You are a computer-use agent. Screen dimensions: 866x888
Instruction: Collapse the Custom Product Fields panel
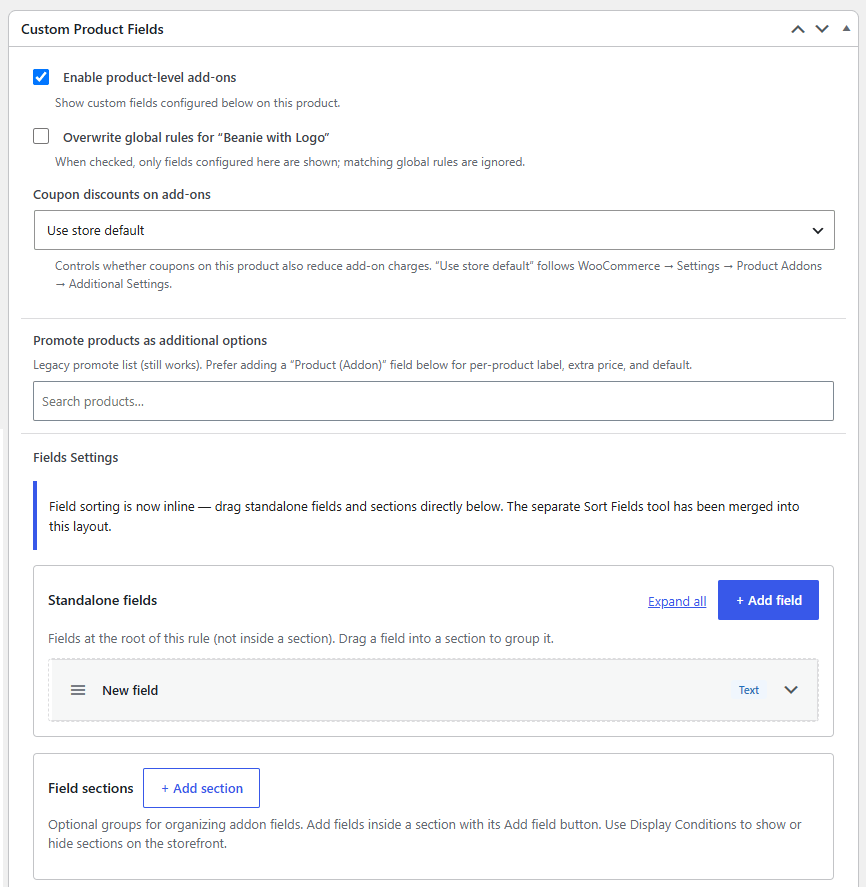pos(846,28)
